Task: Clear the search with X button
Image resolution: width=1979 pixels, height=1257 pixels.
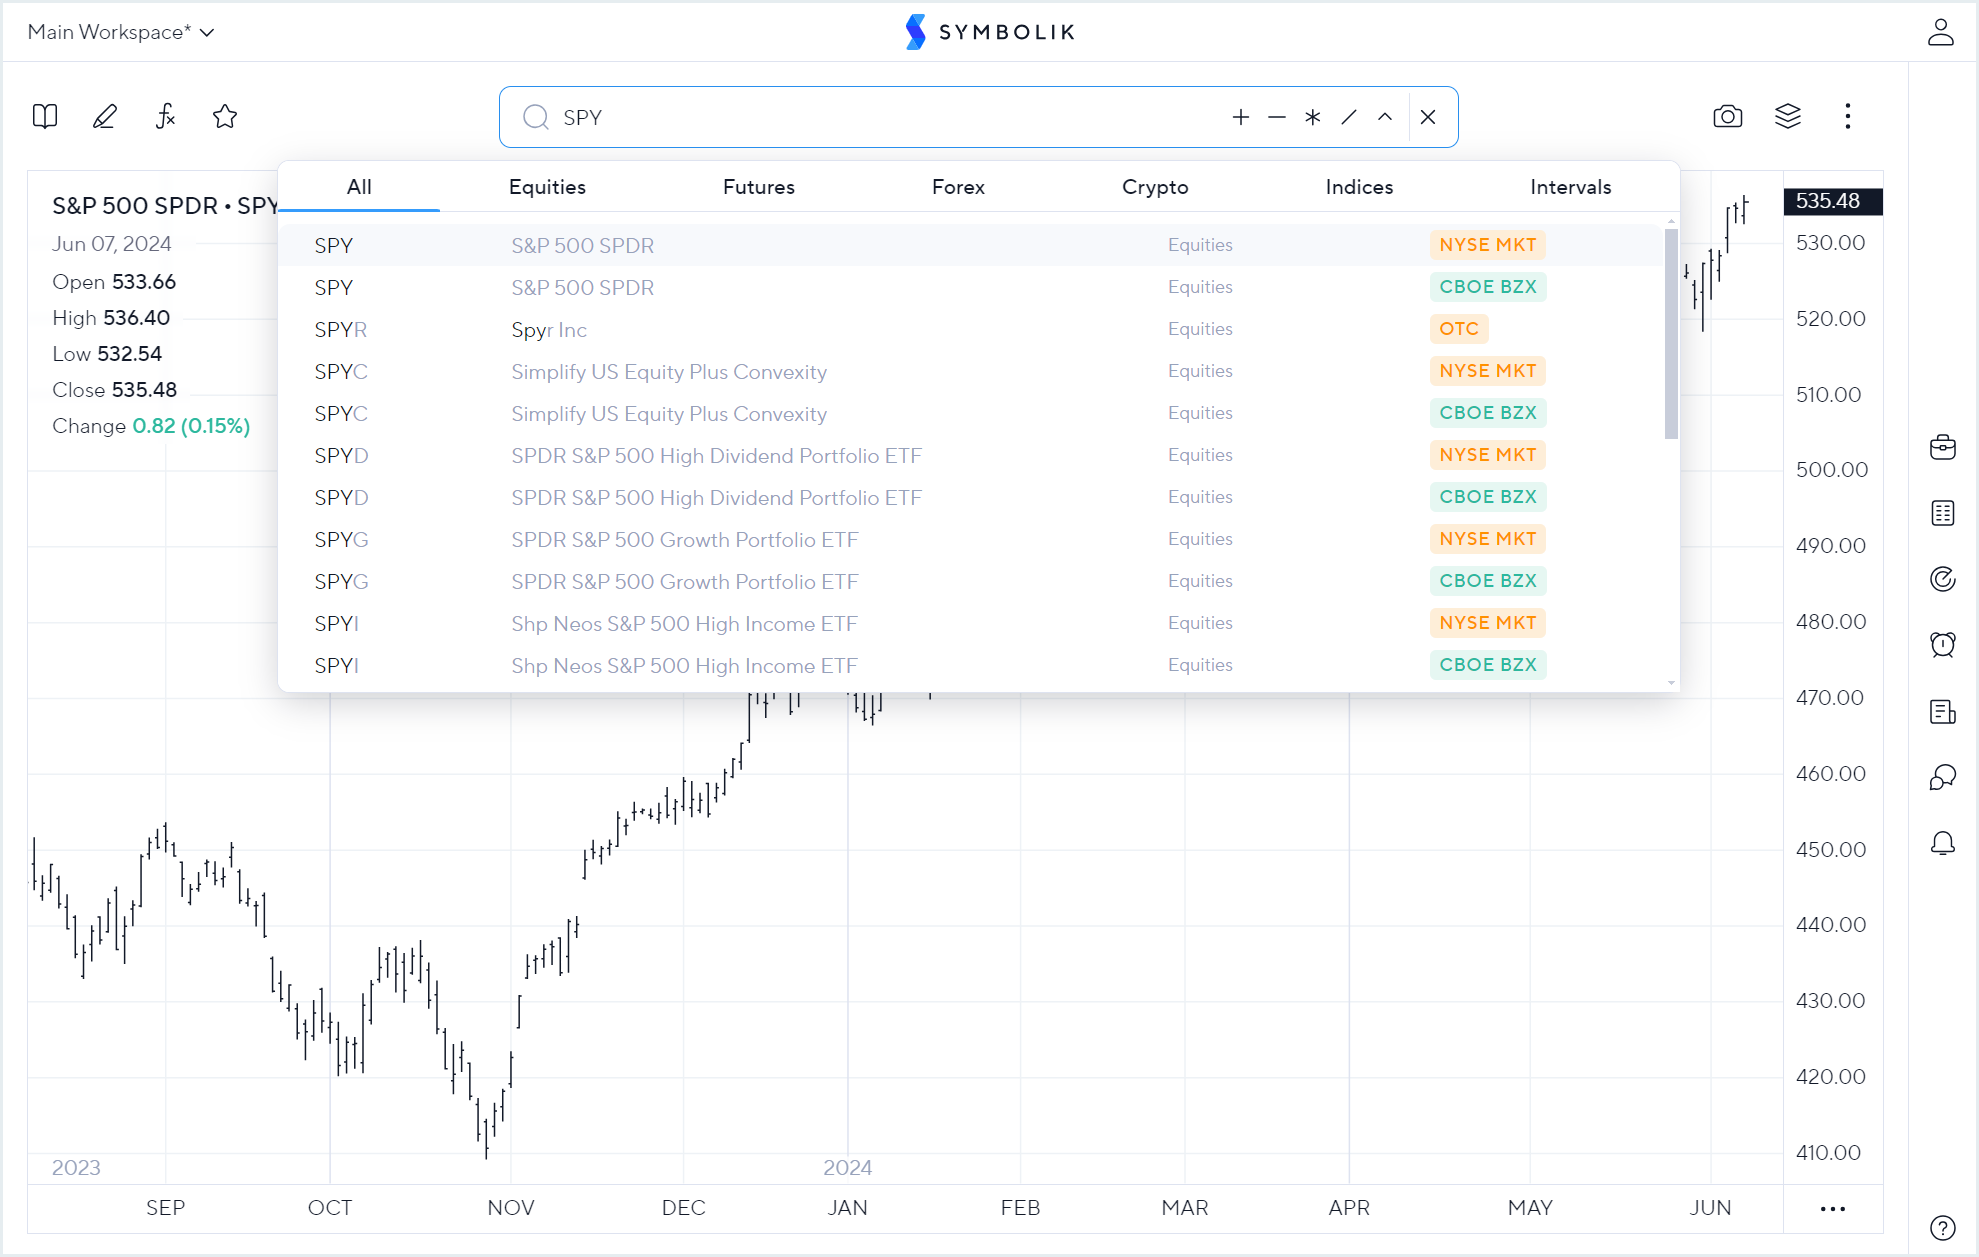Action: pyautogui.click(x=1428, y=117)
